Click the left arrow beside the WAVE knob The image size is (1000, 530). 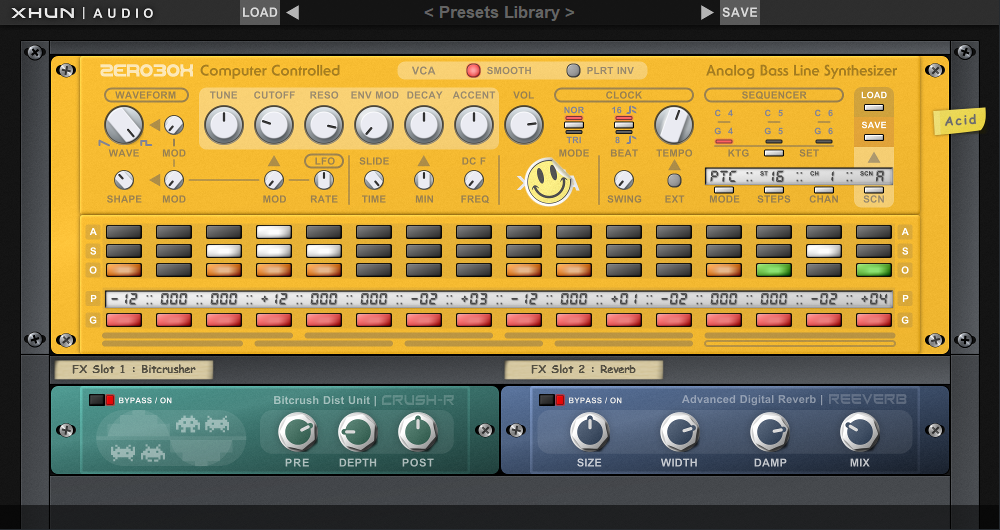click(x=155, y=125)
